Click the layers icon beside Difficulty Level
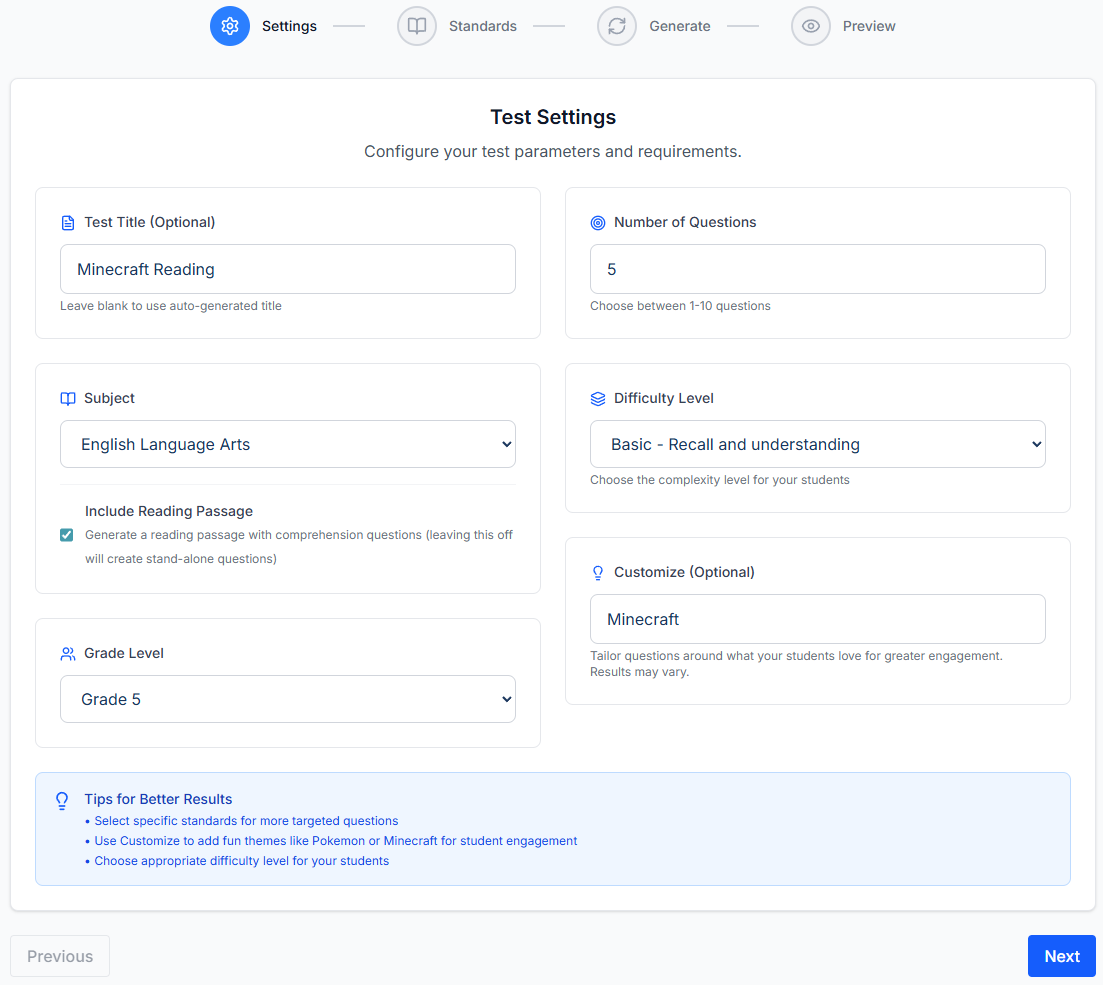The height and width of the screenshot is (985, 1103). click(598, 398)
